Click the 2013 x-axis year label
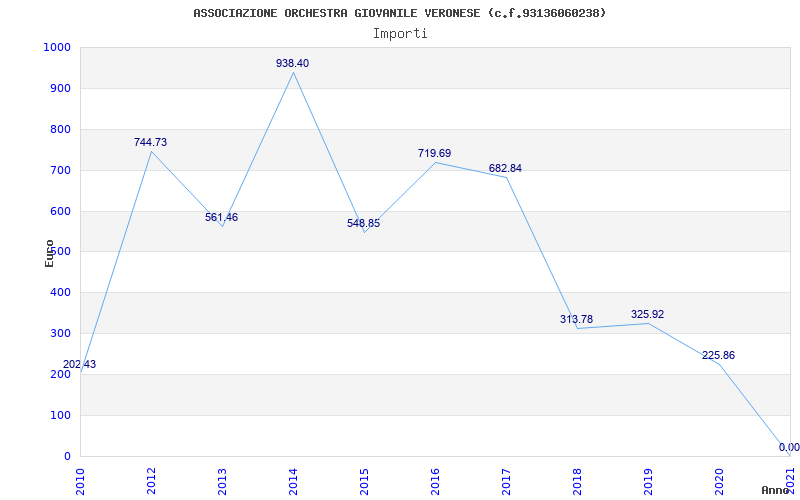800x500 pixels. (x=222, y=482)
